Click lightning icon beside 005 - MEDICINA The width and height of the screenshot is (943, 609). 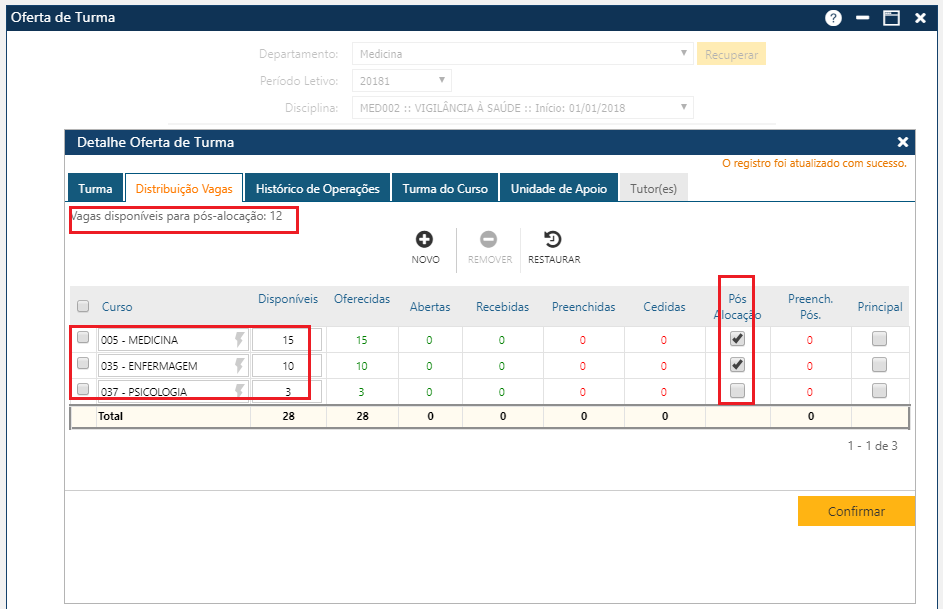pos(239,340)
